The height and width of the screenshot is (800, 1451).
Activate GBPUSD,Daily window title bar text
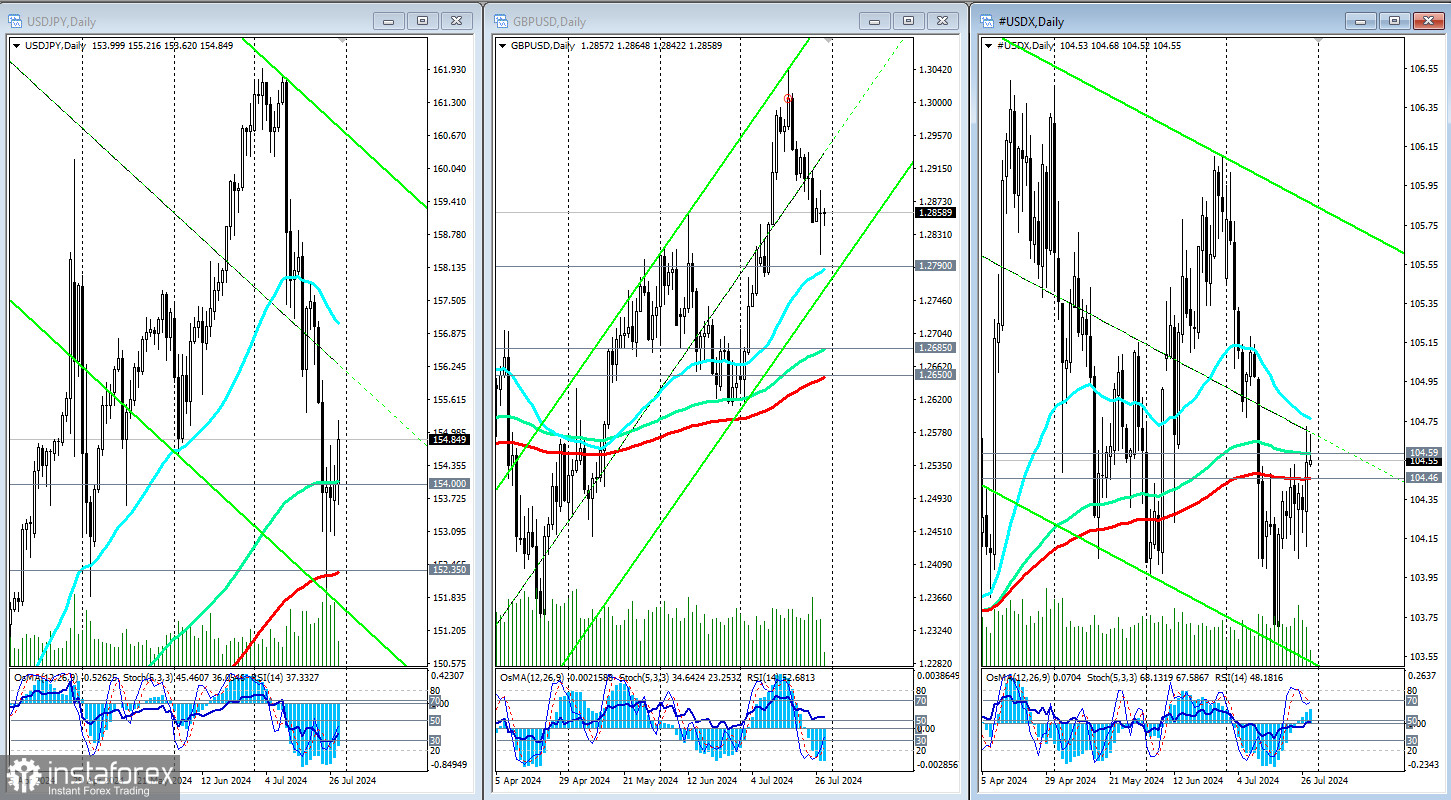[548, 21]
